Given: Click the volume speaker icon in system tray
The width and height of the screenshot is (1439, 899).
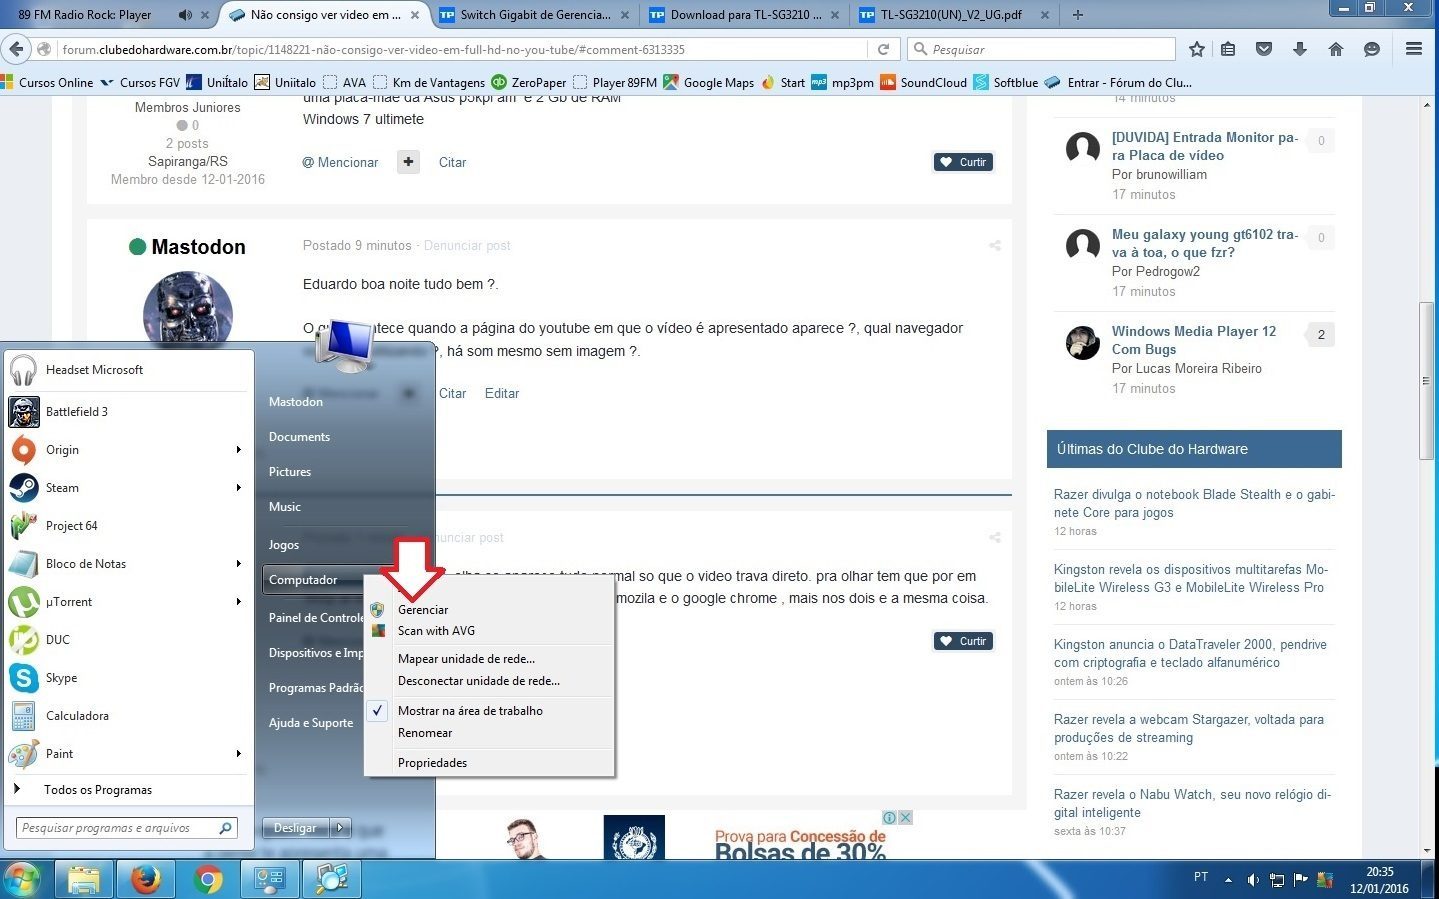Looking at the screenshot, I should [1253, 880].
